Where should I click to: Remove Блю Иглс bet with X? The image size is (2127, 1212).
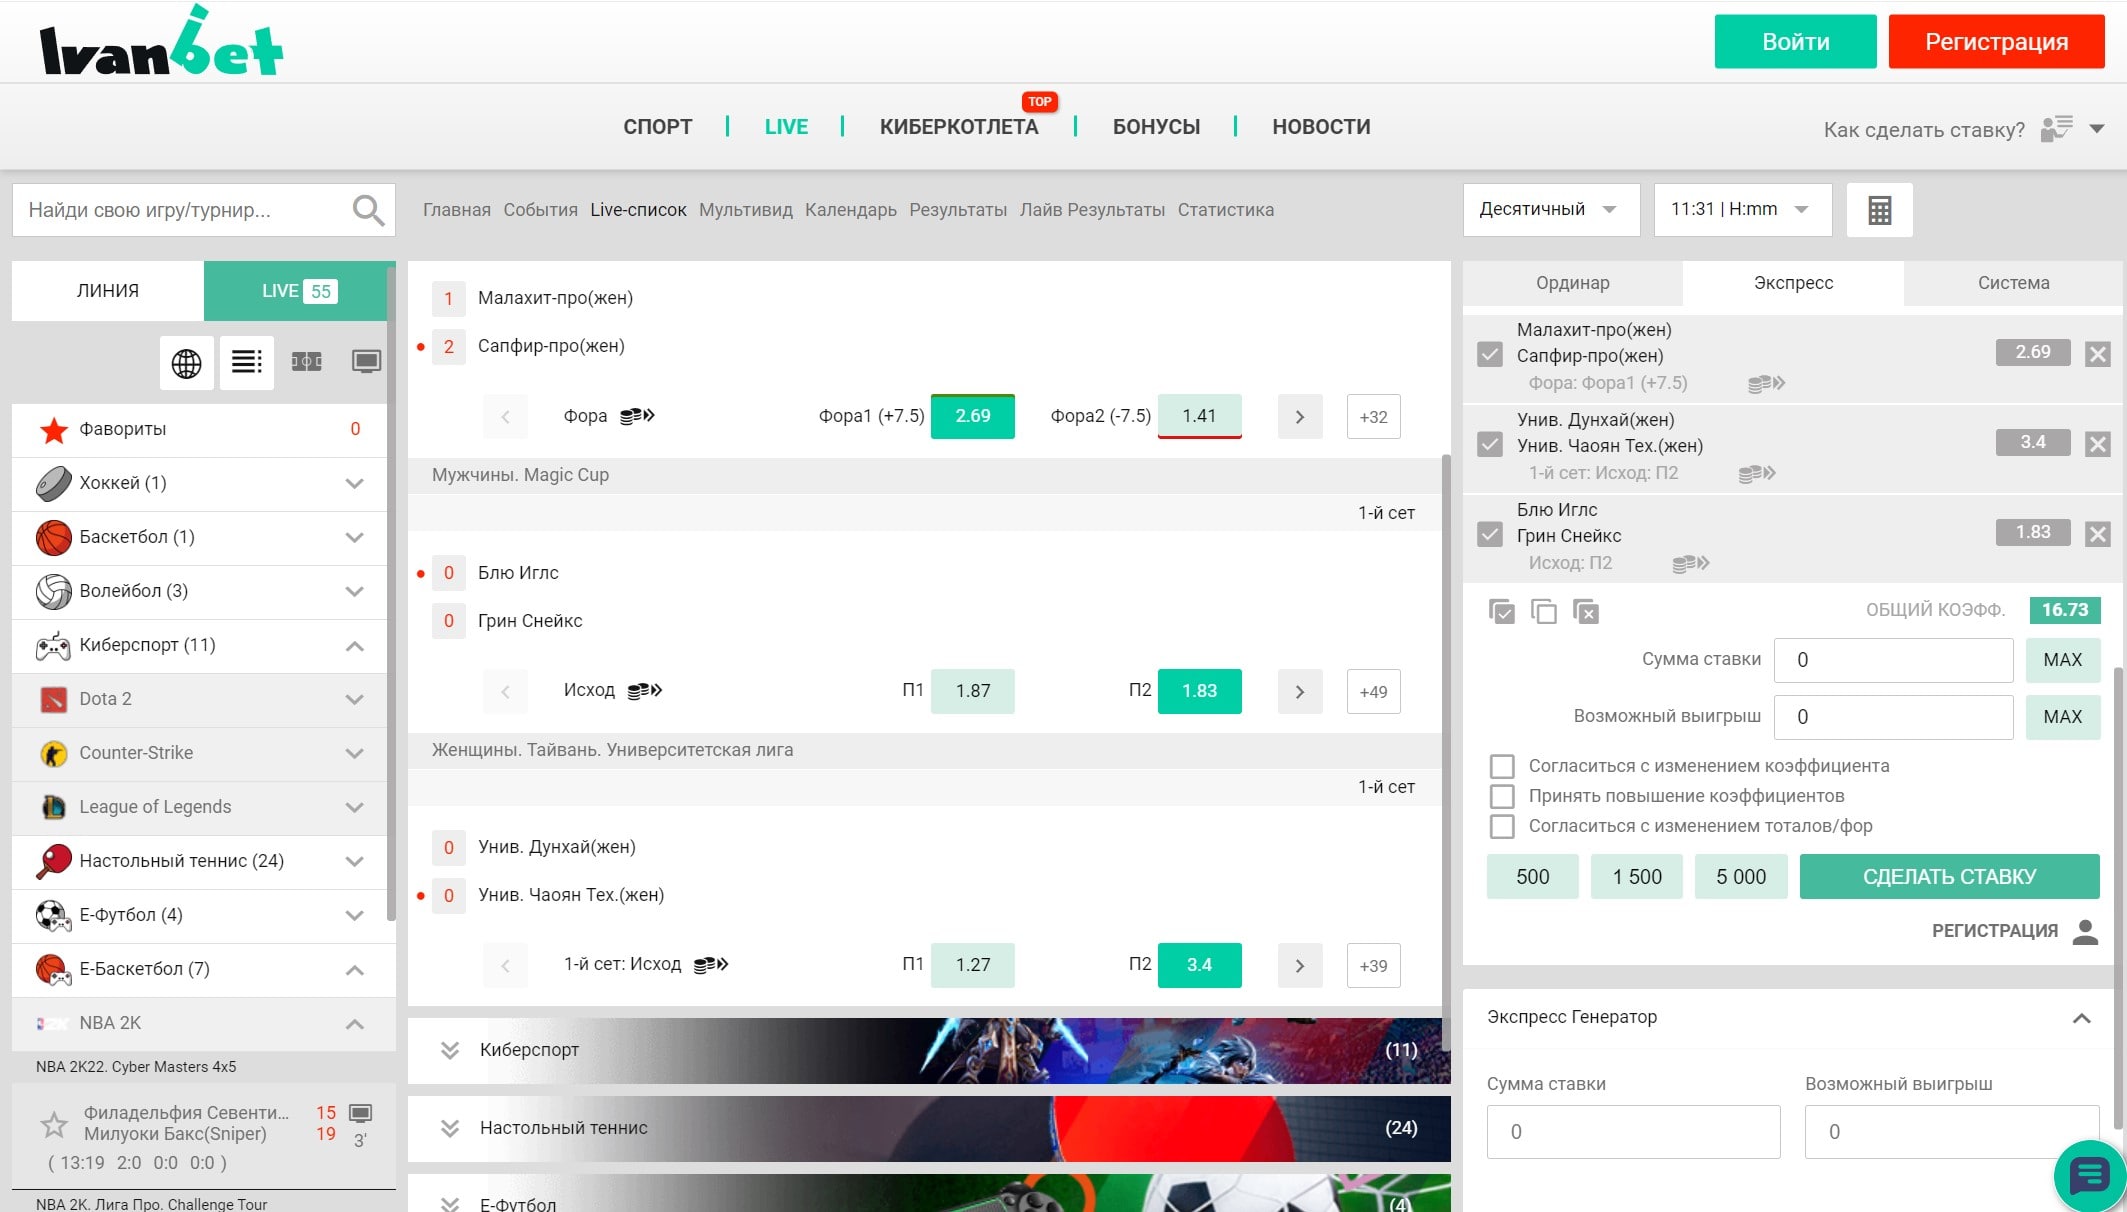coord(2098,534)
